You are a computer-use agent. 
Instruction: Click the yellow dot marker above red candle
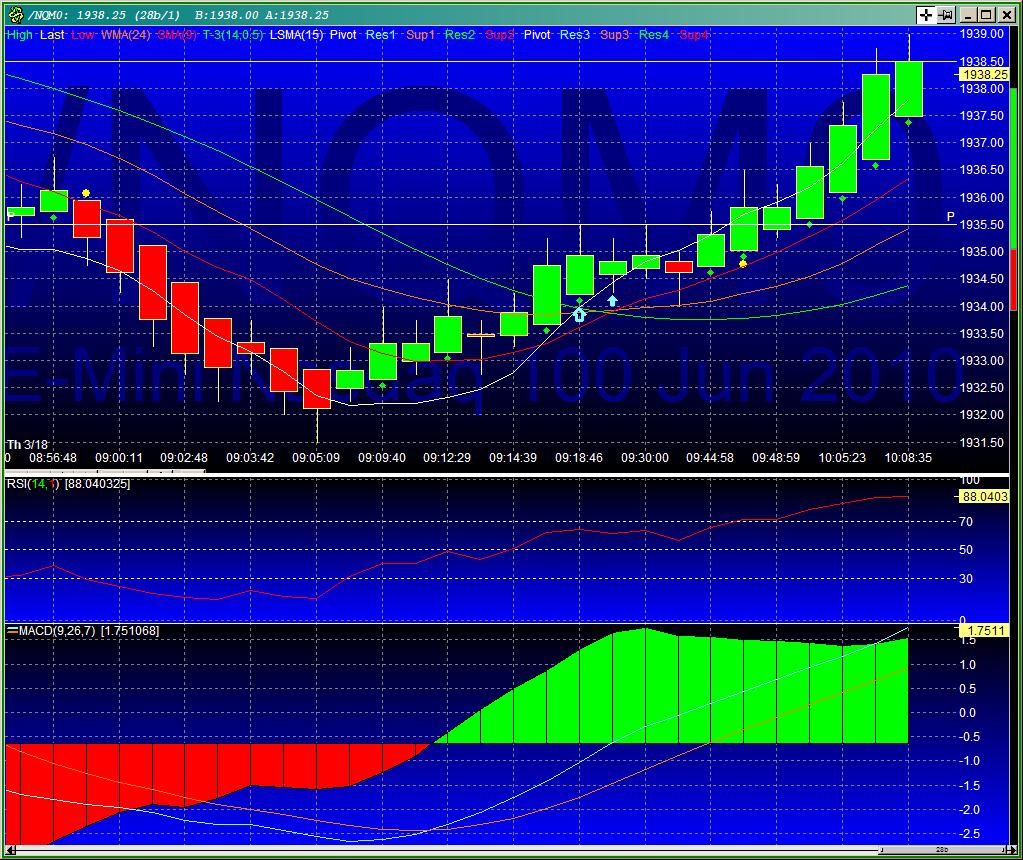[86, 193]
